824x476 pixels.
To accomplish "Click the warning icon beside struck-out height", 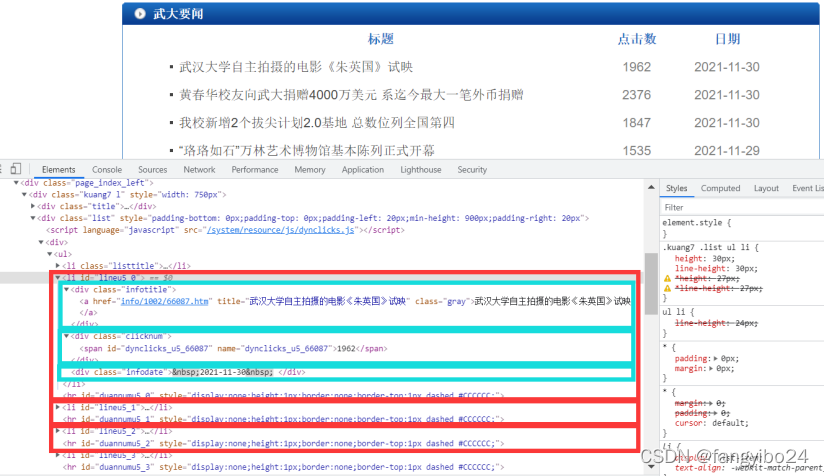I will coord(667,278).
